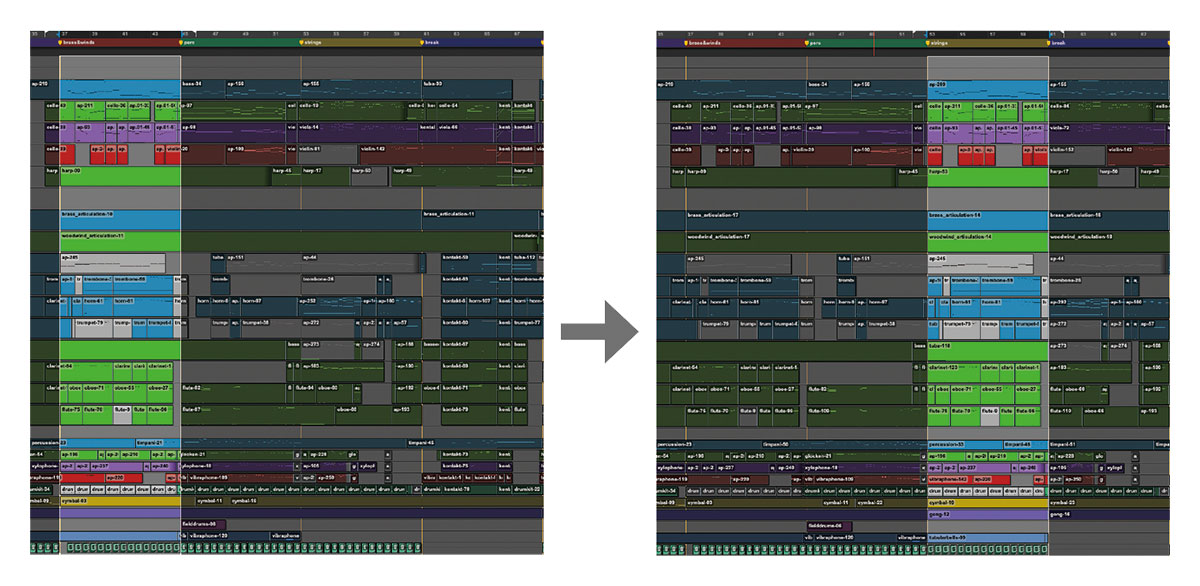Select the woodwind_articulation-14 clip
Screen dimensions: 1200x586
pyautogui.click(x=987, y=241)
